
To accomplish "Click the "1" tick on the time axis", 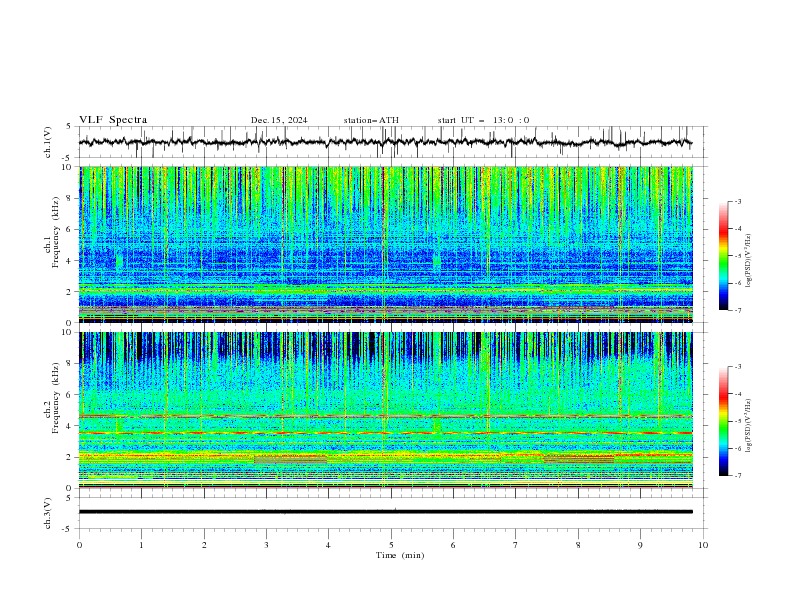I will (x=141, y=545).
